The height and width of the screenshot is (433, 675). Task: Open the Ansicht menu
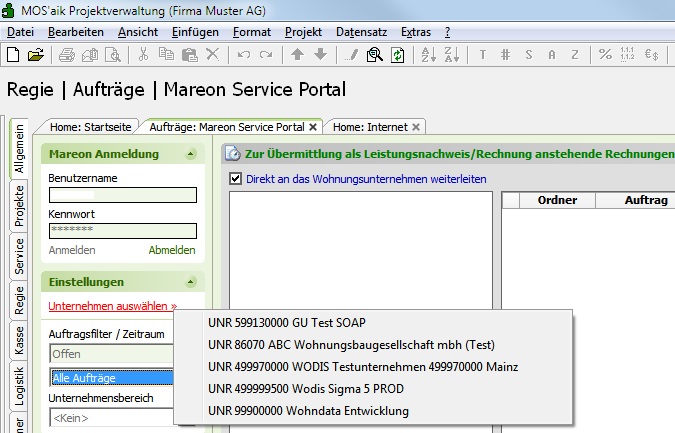point(138,32)
